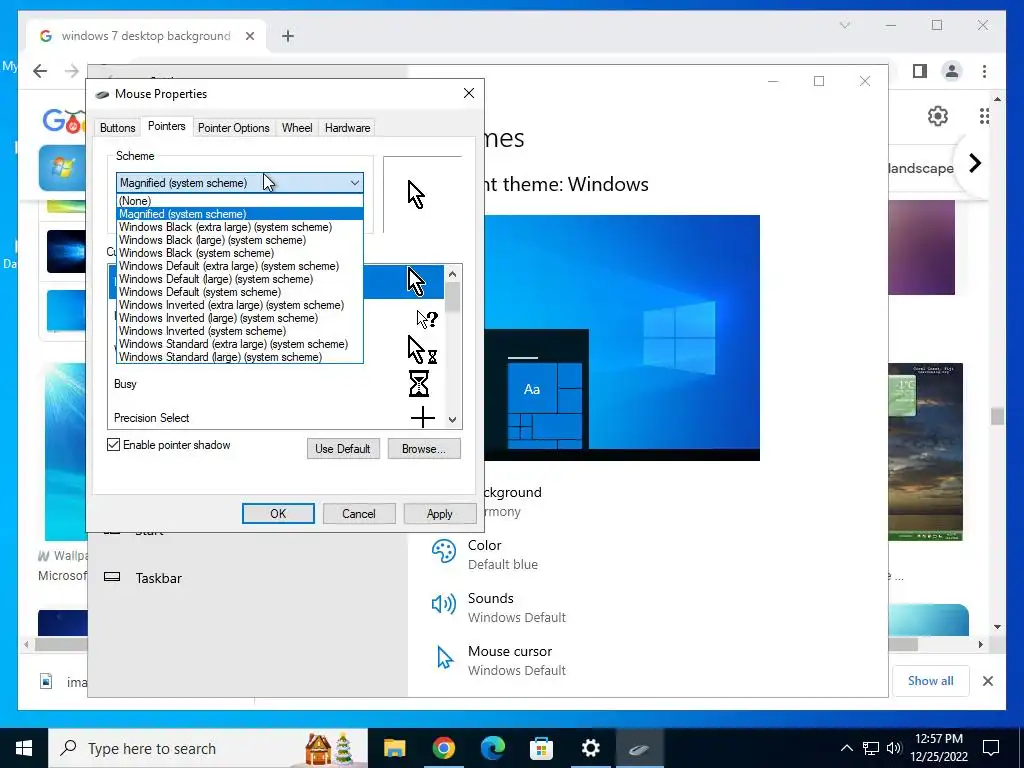Toggle Enable pointer shadow checkbox
This screenshot has height=768, width=1024.
(114, 445)
